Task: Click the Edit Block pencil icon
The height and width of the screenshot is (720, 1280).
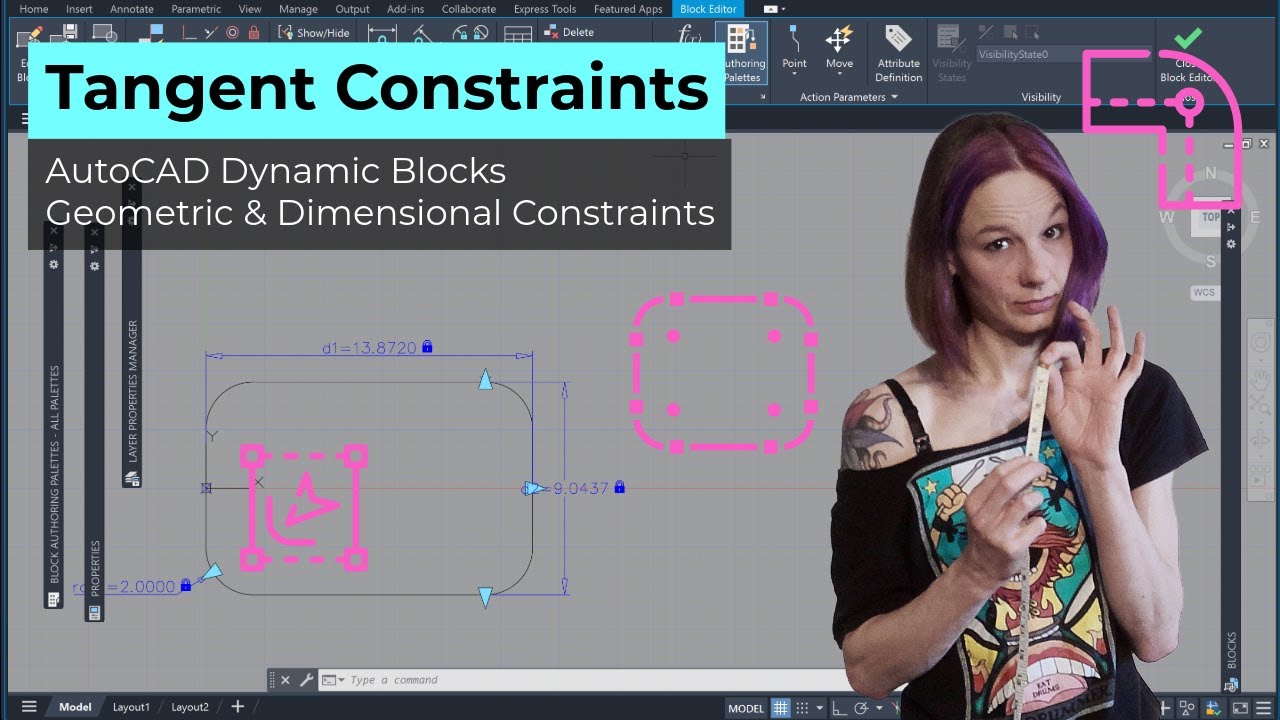Action: (29, 35)
